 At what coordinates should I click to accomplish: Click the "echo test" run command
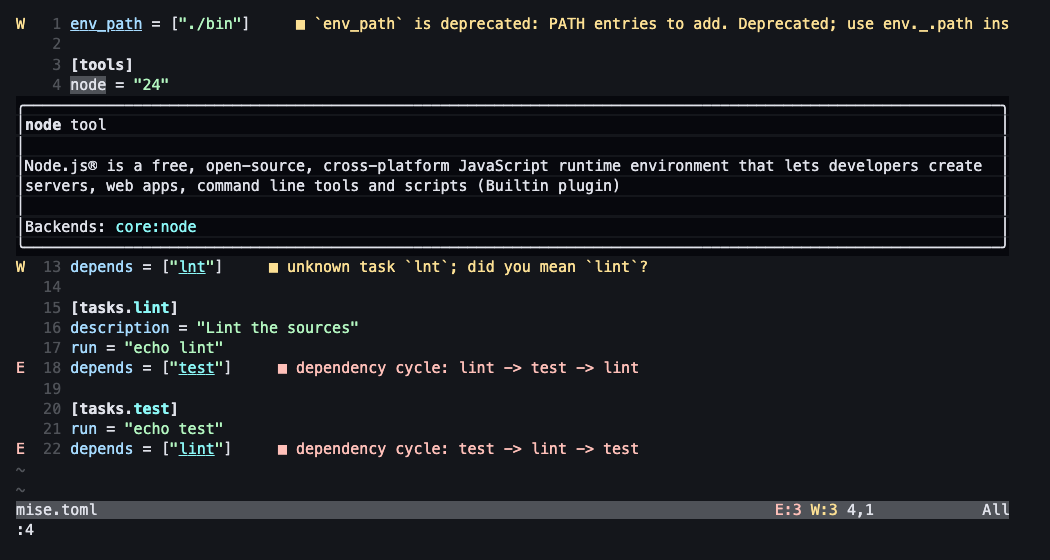pyautogui.click(x=174, y=429)
